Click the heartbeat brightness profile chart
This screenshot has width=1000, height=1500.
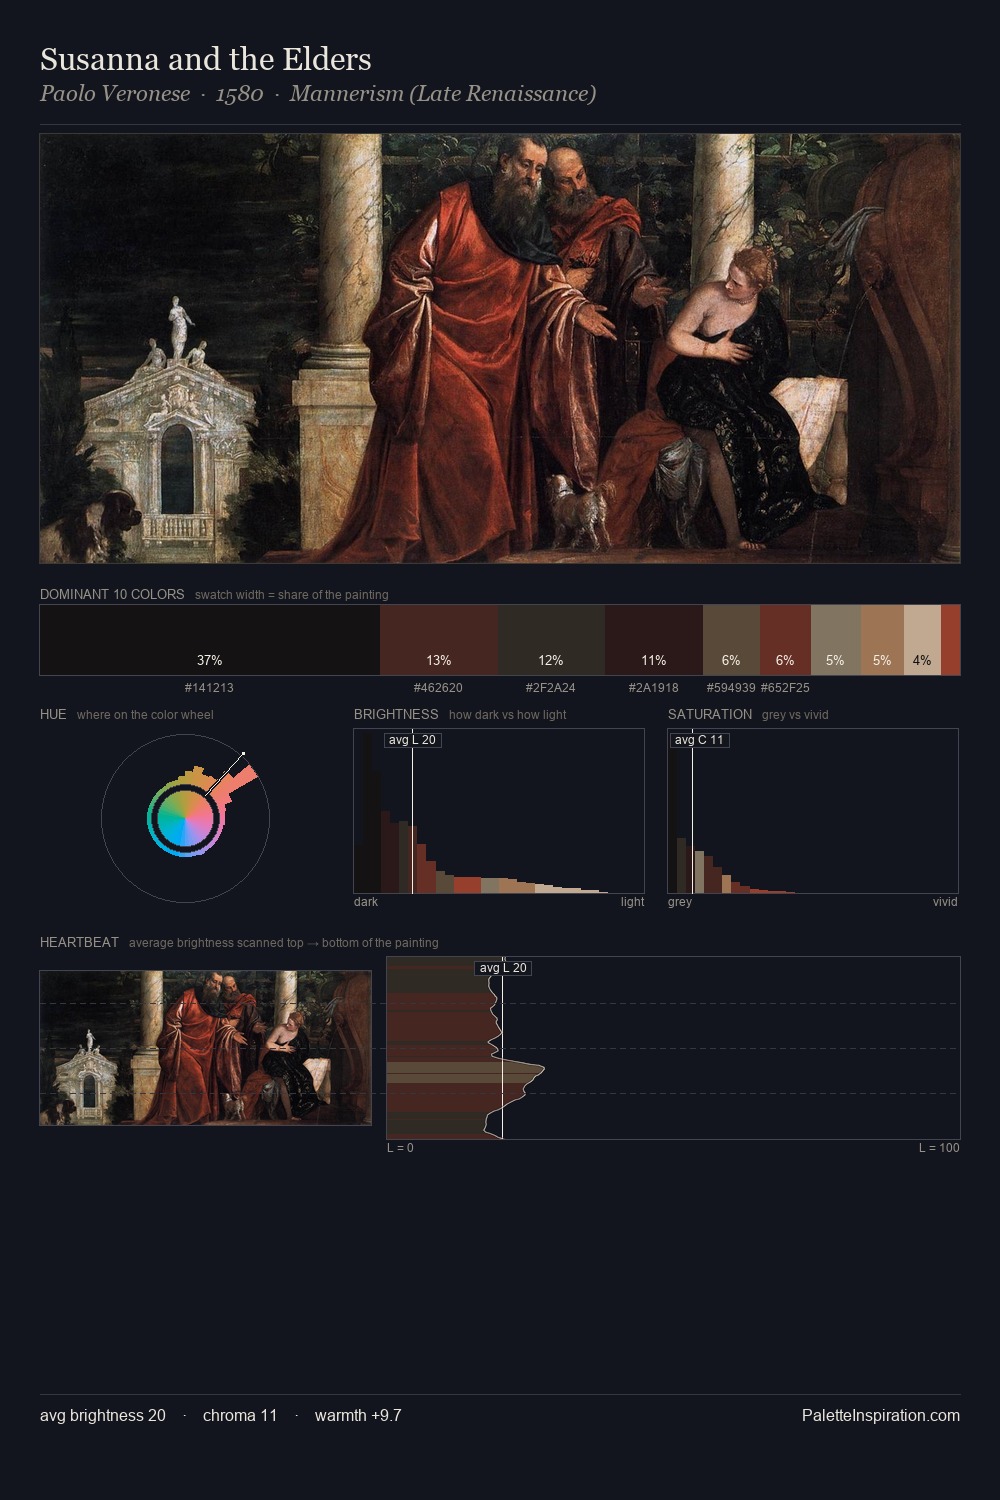(673, 1048)
